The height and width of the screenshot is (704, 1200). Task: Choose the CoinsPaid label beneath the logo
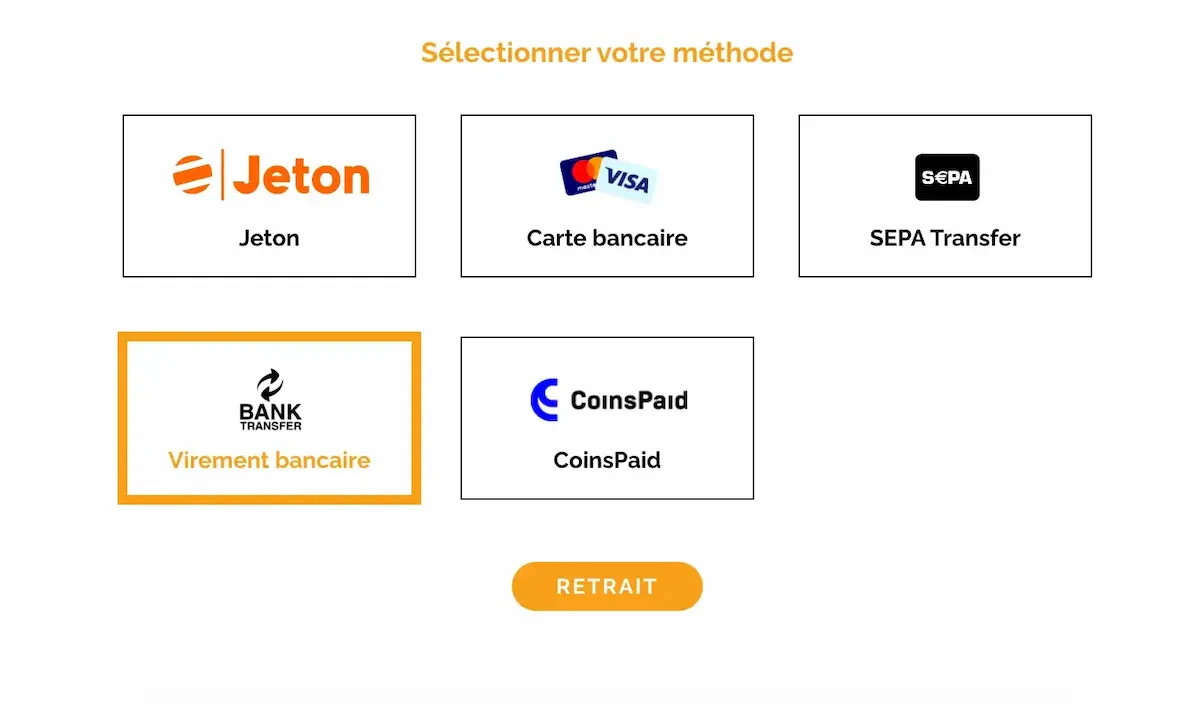tap(607, 460)
